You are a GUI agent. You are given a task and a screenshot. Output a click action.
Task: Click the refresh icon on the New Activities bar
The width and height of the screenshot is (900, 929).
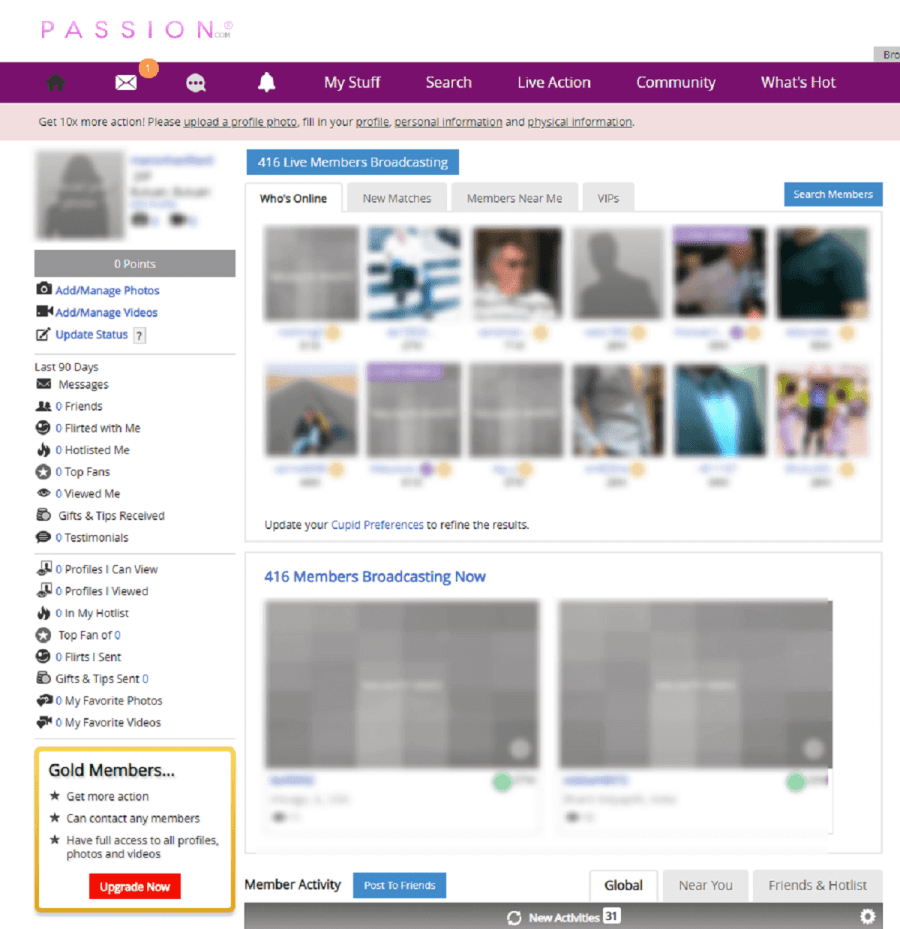[514, 916]
